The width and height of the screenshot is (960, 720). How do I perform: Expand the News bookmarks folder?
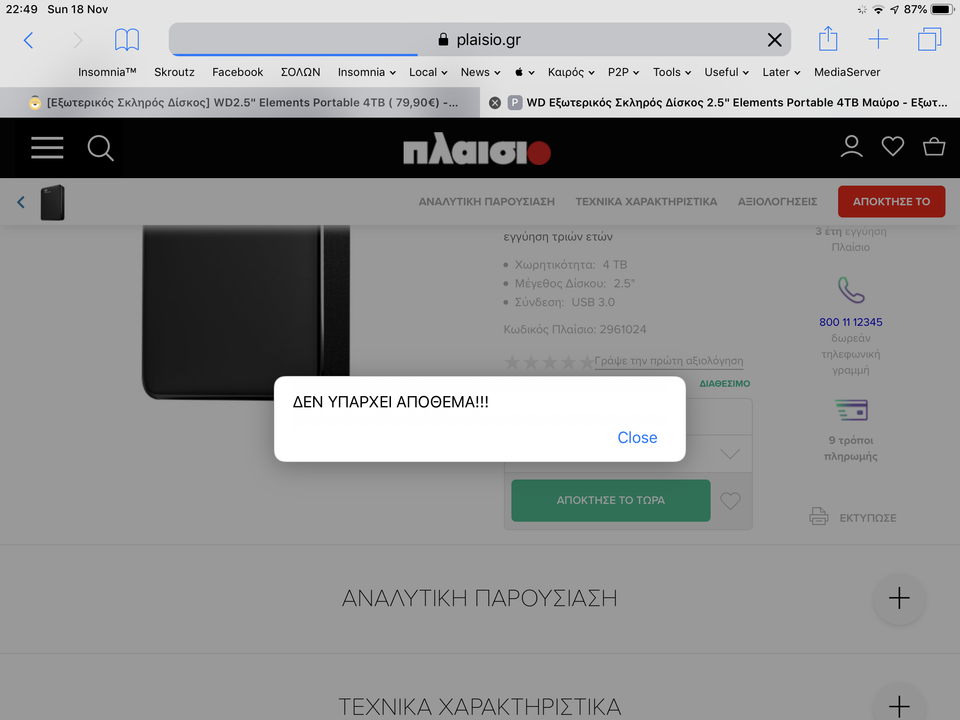[481, 72]
